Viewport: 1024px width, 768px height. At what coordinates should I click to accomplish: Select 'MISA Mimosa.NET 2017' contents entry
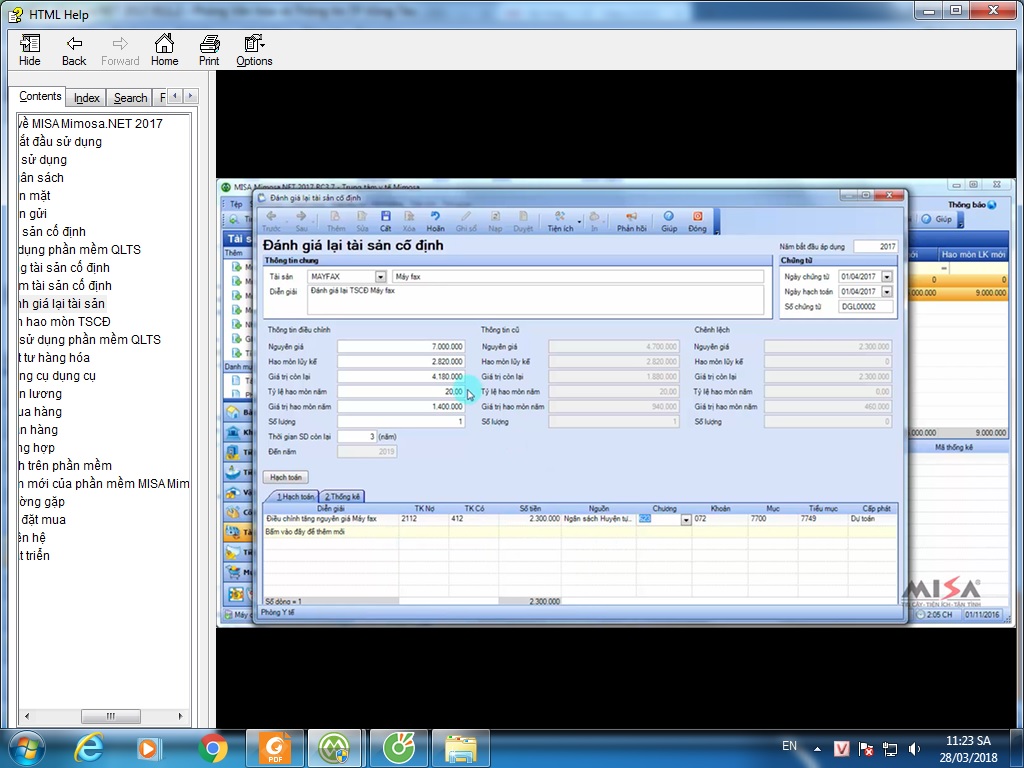point(91,123)
